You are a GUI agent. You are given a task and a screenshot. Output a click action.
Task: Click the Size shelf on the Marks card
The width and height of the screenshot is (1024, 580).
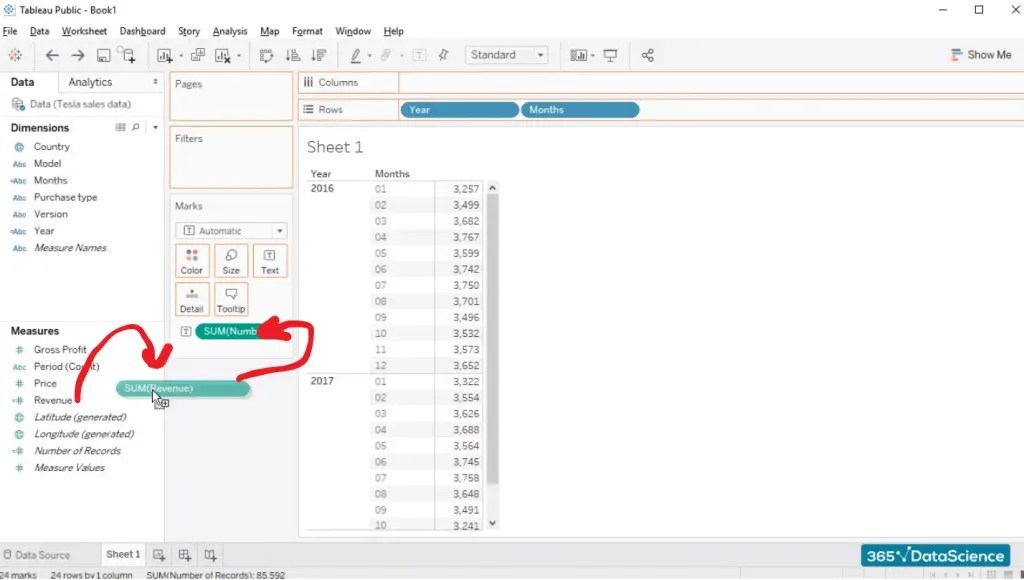tap(231, 260)
